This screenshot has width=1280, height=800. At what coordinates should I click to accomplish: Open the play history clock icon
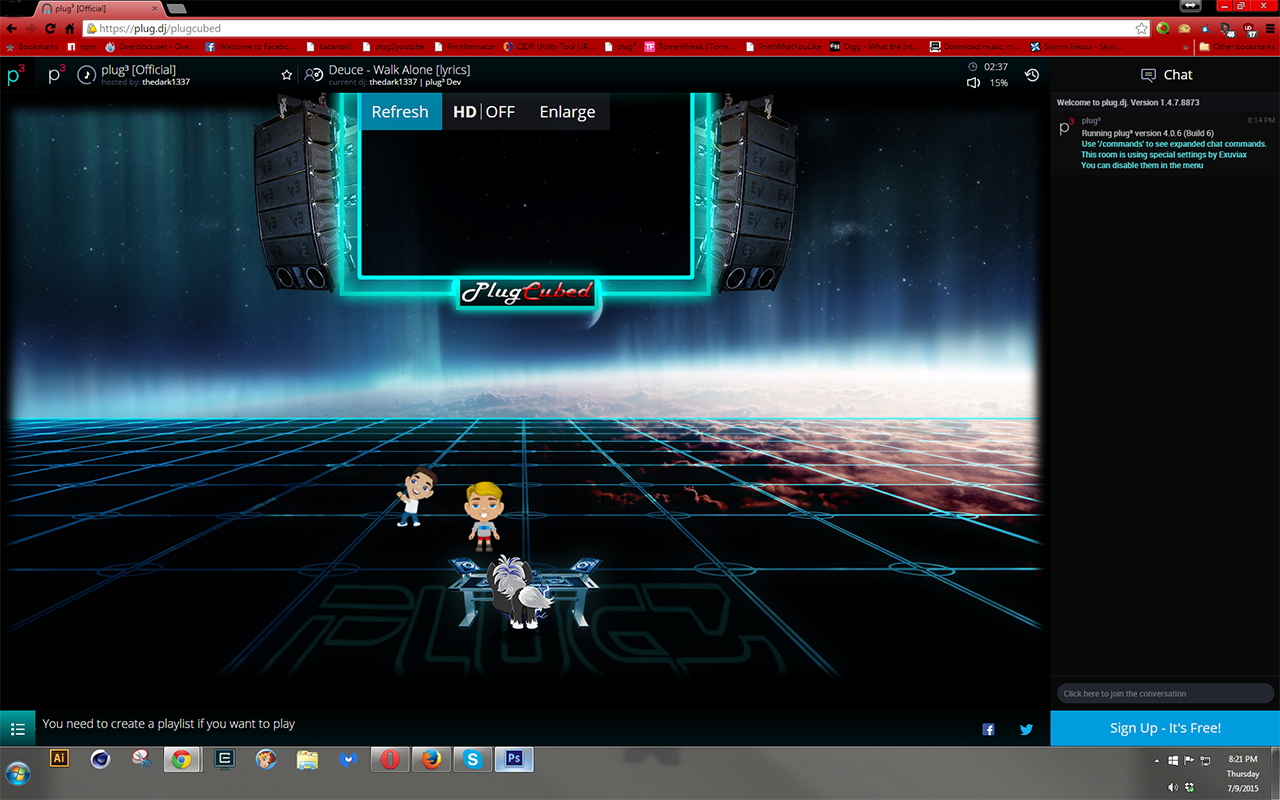coord(1032,75)
